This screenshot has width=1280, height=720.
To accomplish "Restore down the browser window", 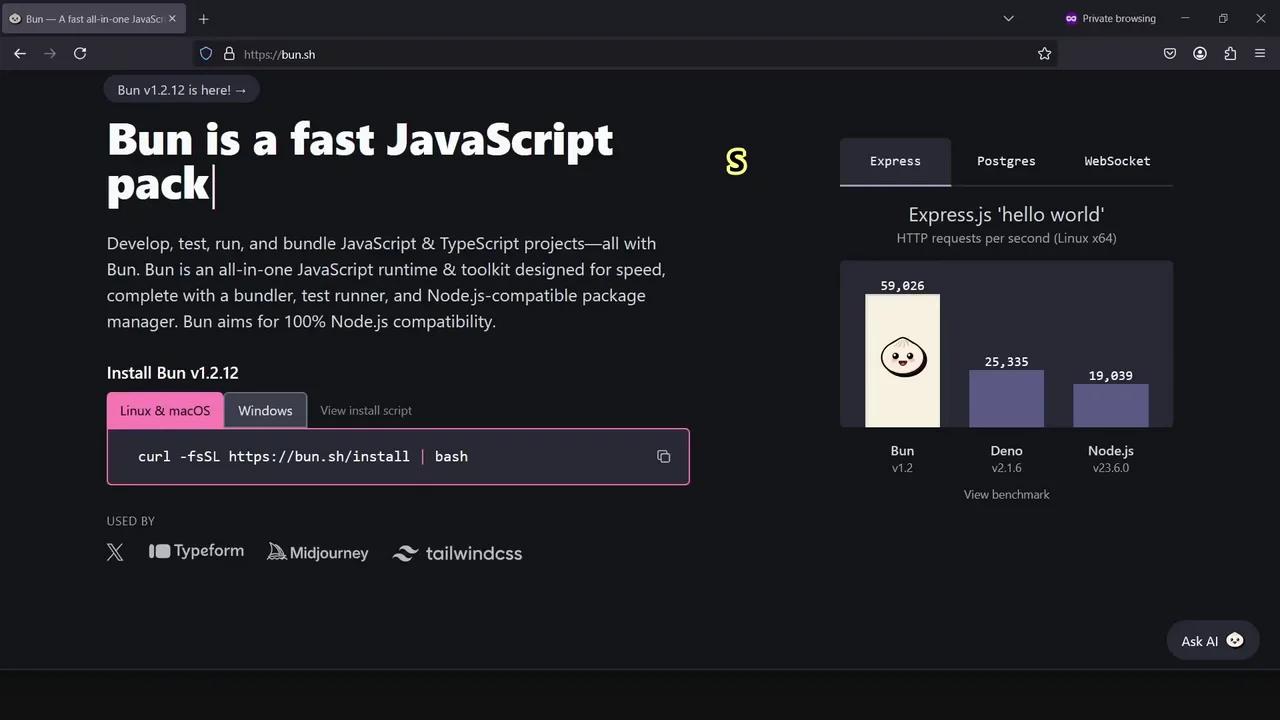I will (x=1223, y=19).
